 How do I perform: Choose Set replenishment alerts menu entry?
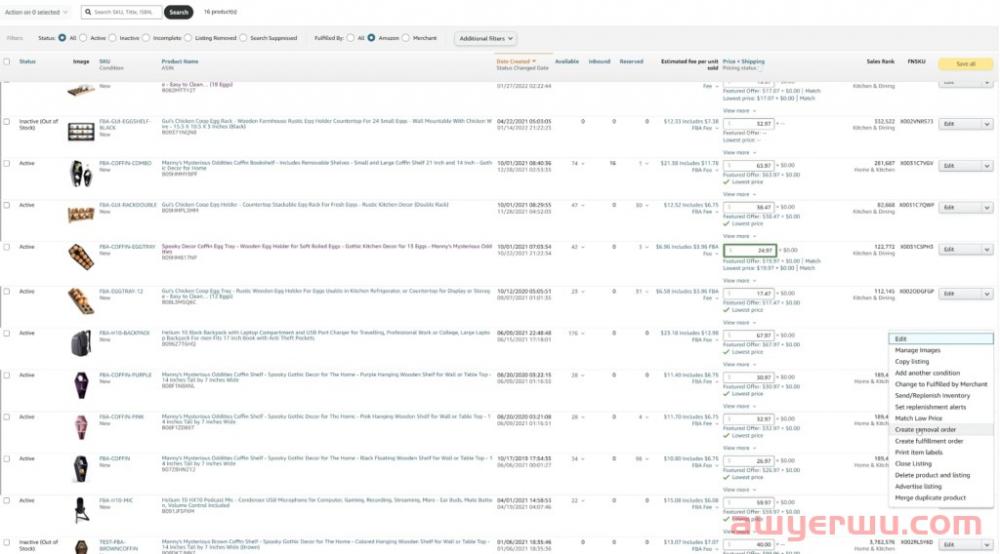pyautogui.click(x=930, y=407)
